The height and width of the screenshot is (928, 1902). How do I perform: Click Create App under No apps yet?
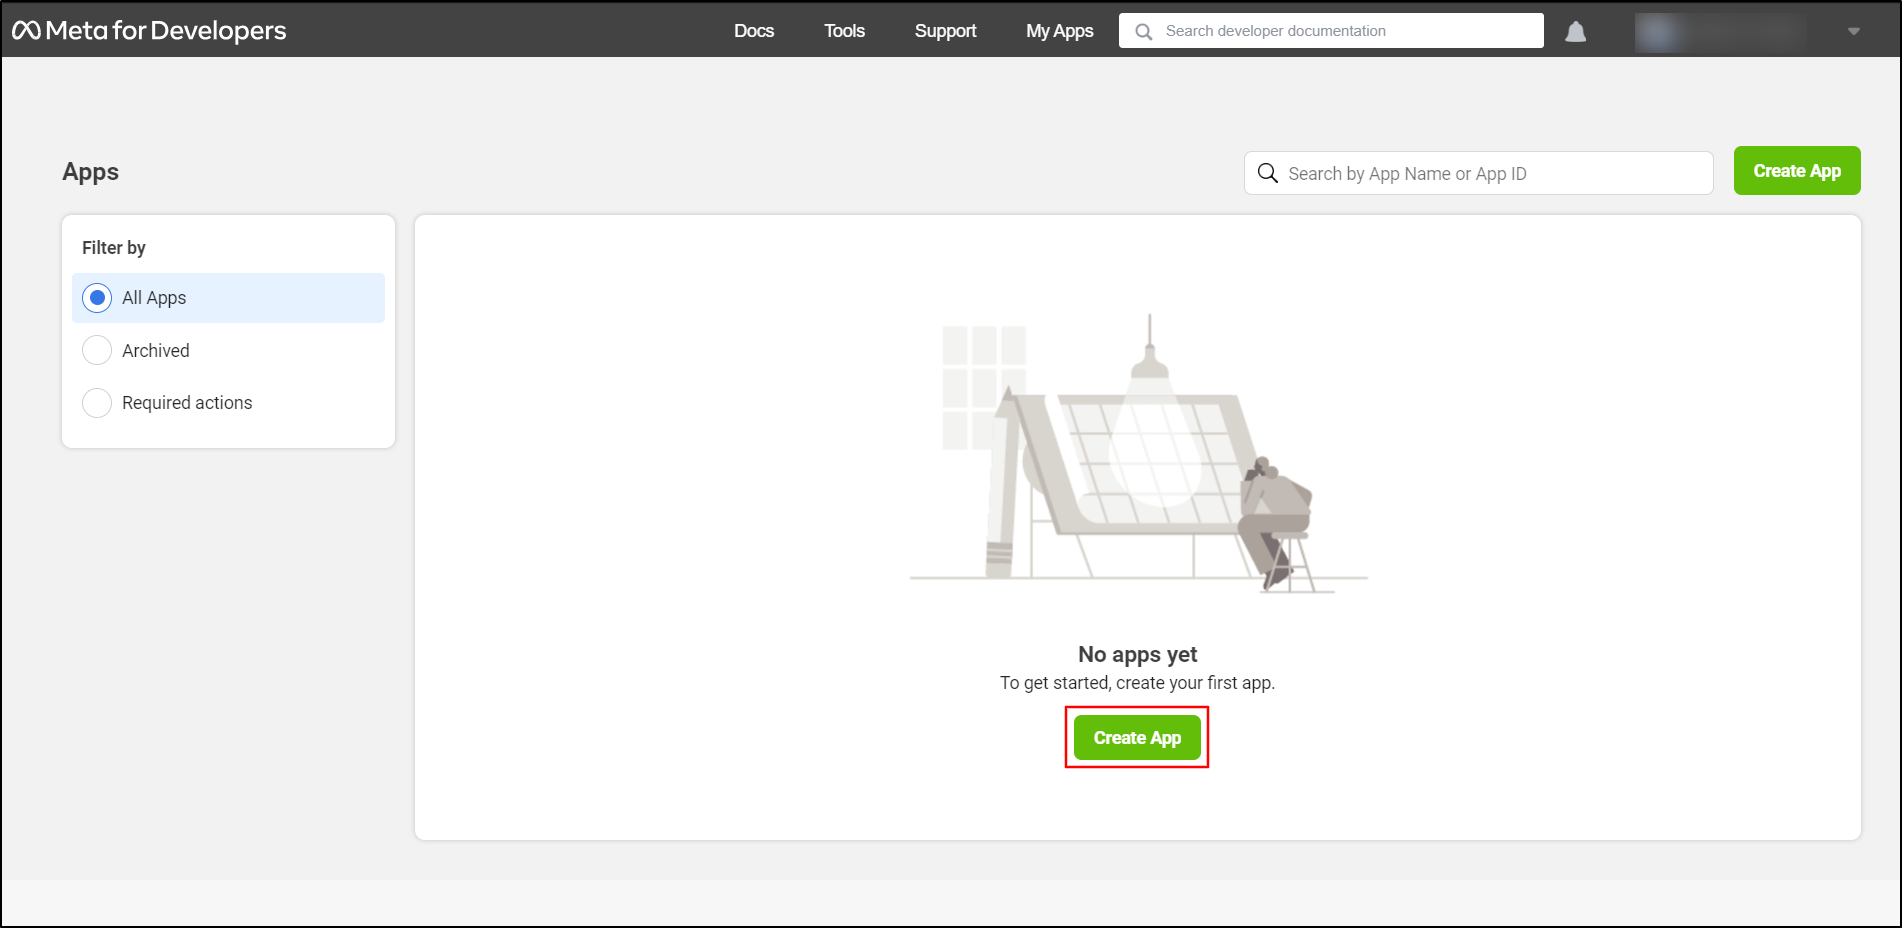(1137, 738)
